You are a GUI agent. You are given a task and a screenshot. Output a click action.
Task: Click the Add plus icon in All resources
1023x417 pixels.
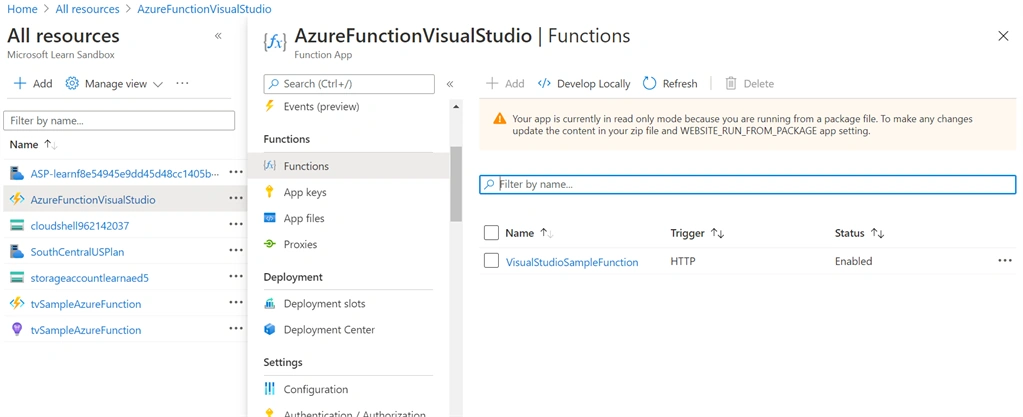pyautogui.click(x=20, y=84)
